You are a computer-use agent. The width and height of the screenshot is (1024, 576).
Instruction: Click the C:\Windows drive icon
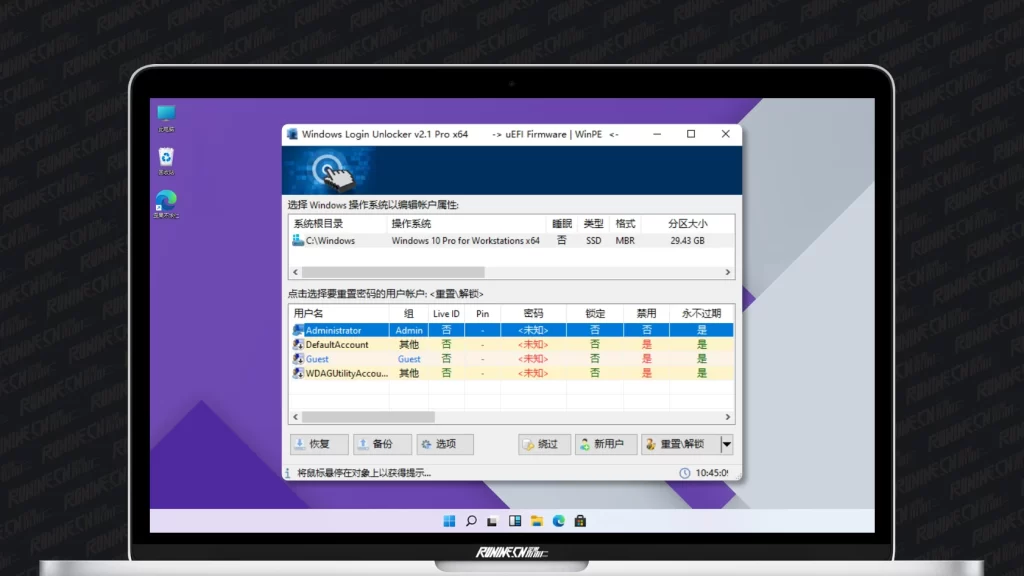pyautogui.click(x=298, y=241)
